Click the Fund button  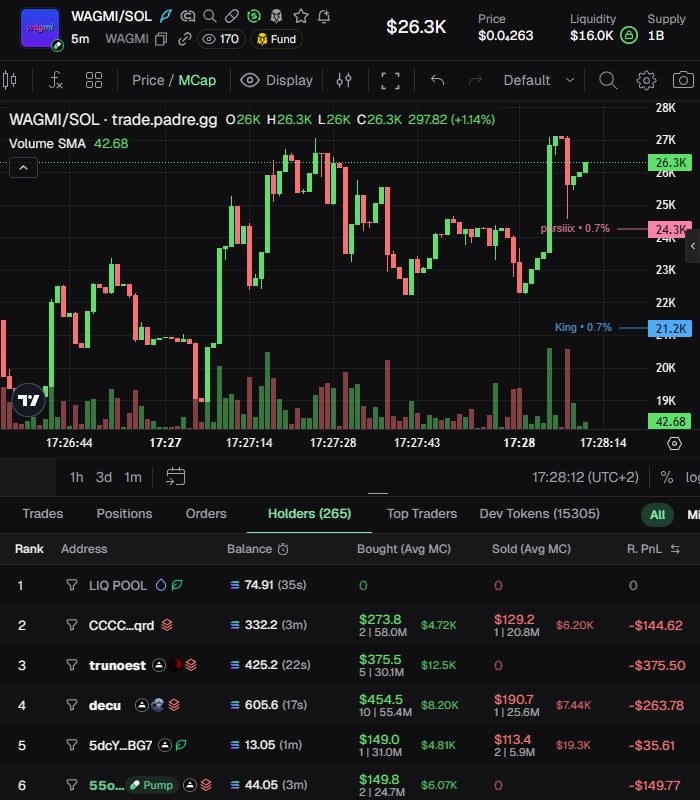[x=277, y=39]
